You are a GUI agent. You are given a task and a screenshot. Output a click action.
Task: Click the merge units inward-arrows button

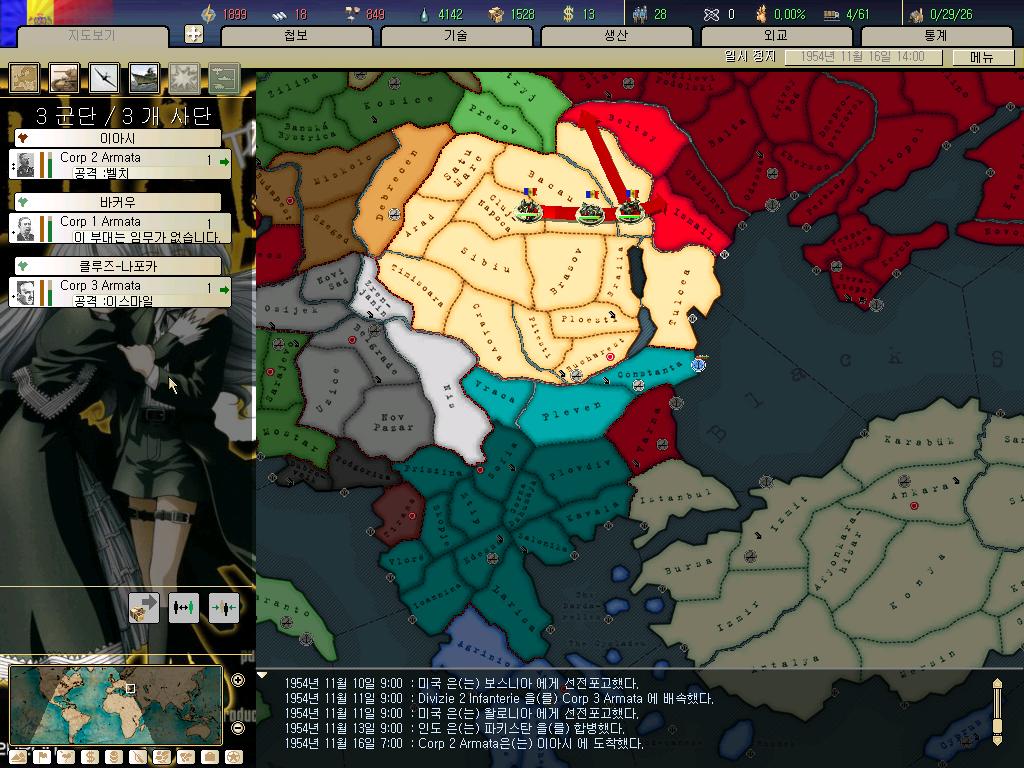224,607
